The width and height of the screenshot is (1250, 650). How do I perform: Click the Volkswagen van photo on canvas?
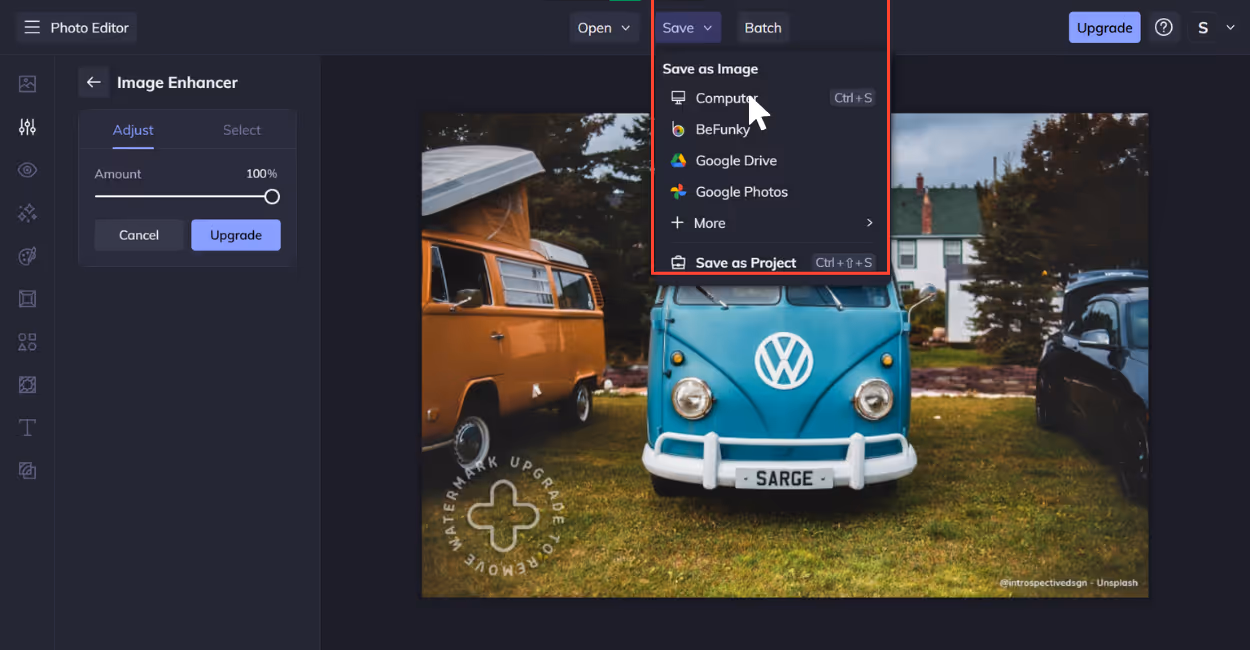pos(785,355)
